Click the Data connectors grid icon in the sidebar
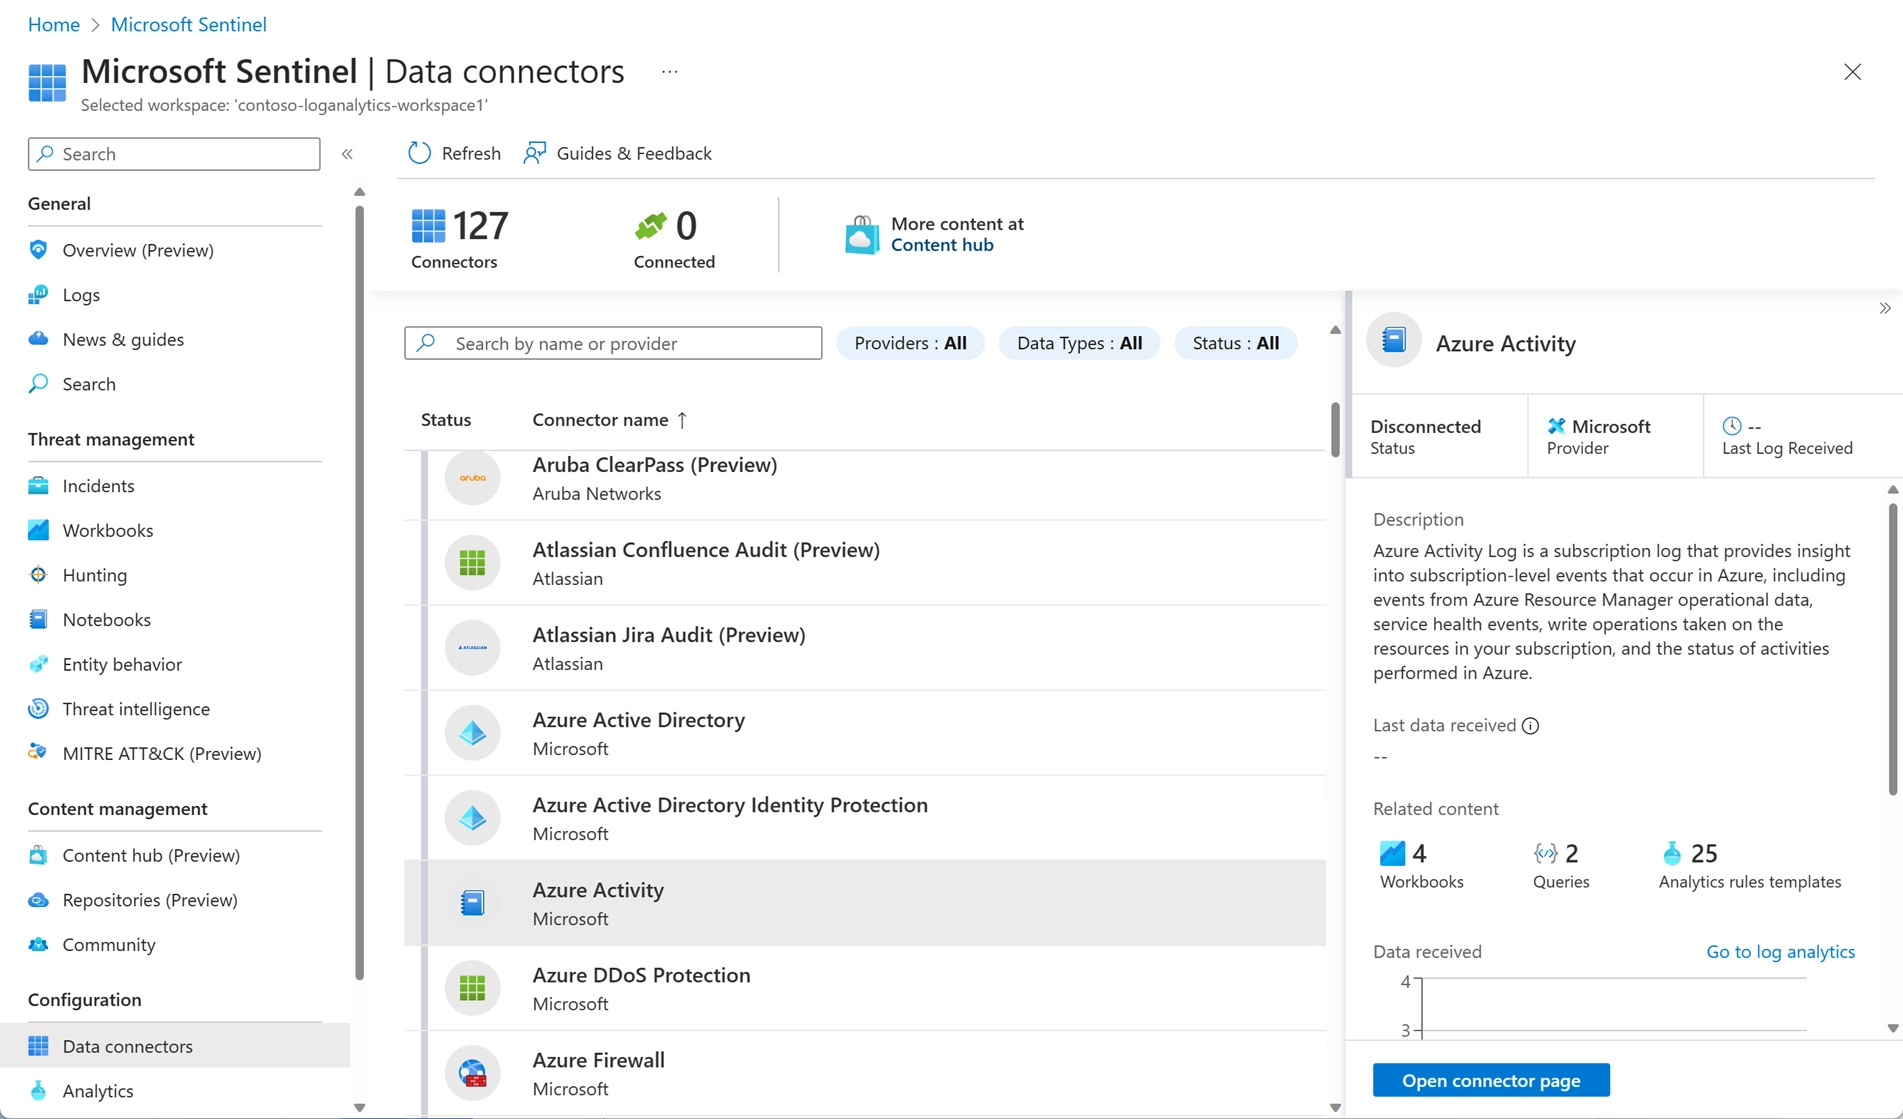1903x1119 pixels. point(38,1046)
